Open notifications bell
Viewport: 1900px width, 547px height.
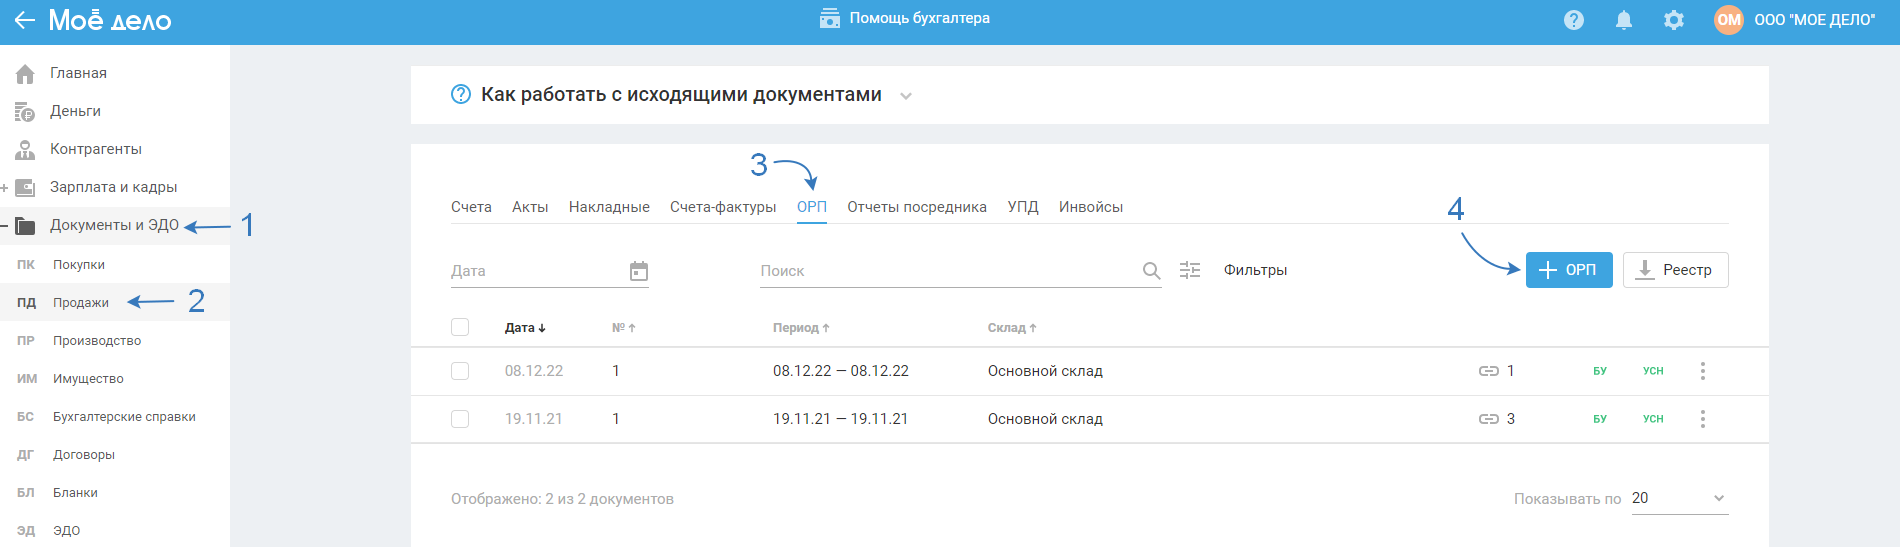pyautogui.click(x=1624, y=20)
